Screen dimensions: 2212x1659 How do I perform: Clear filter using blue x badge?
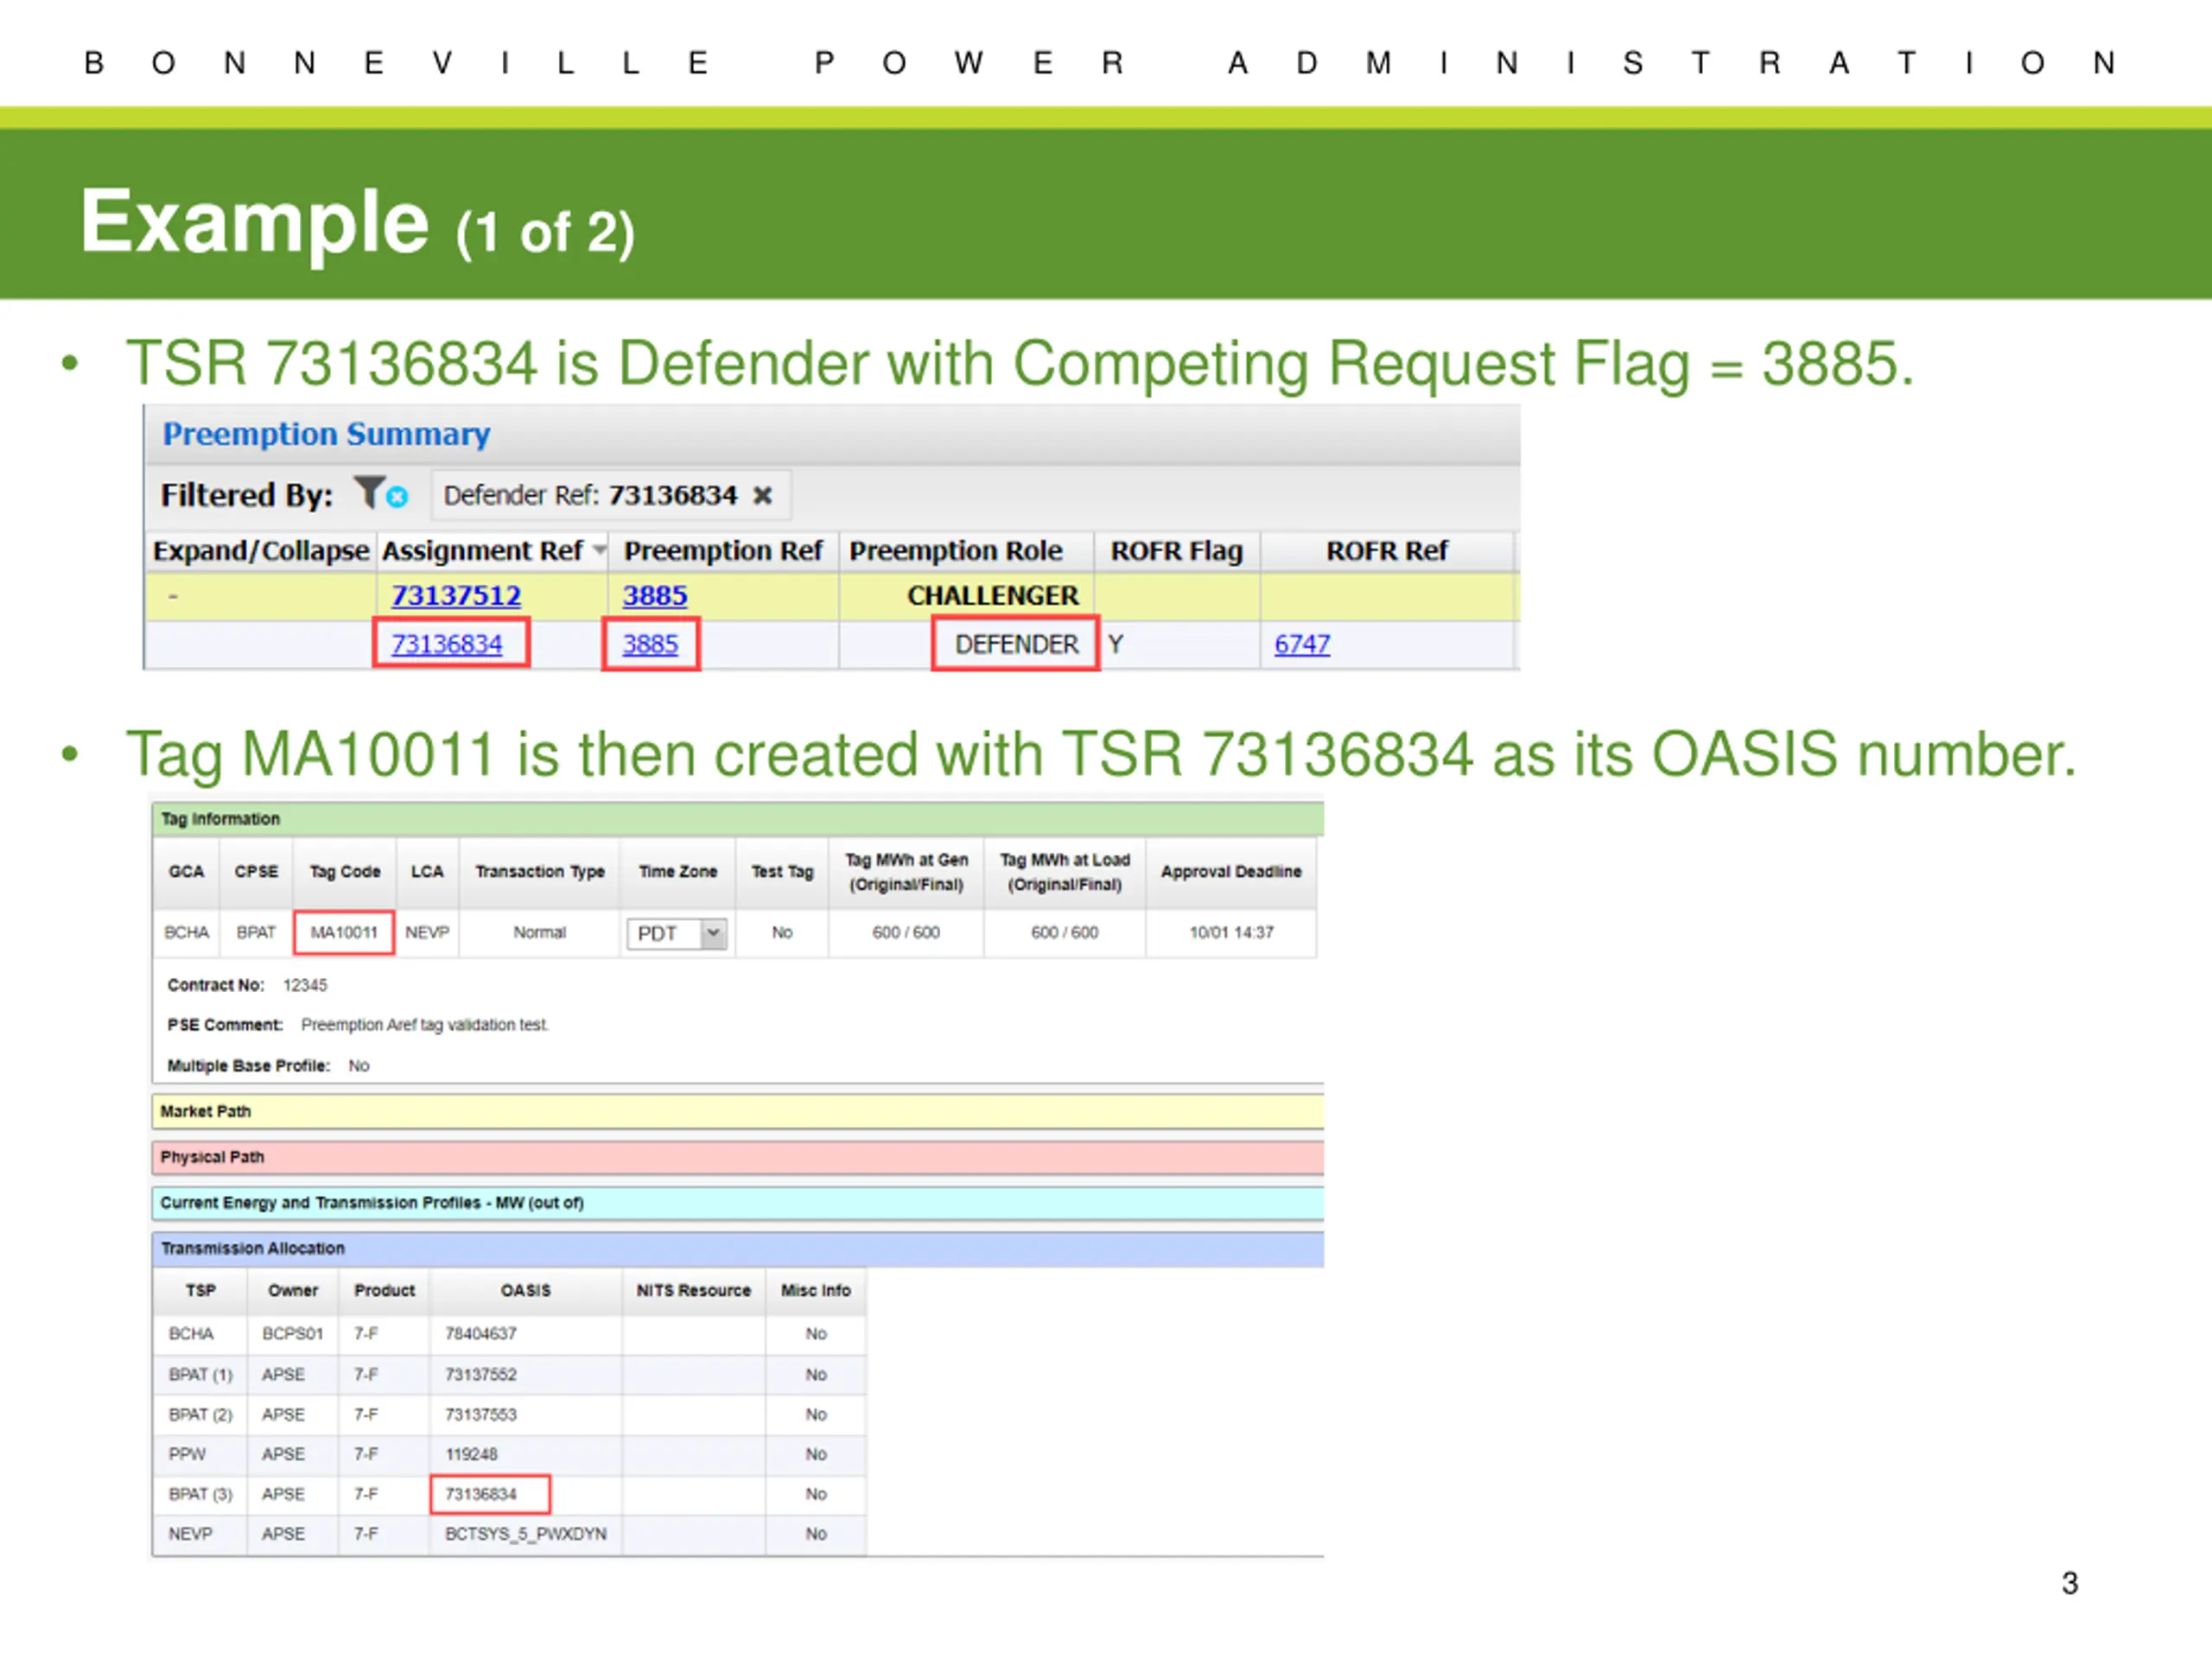point(397,497)
